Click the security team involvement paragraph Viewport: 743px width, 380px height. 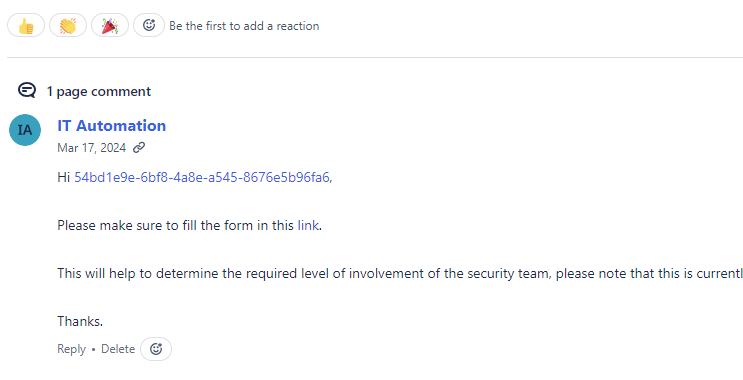click(400, 273)
